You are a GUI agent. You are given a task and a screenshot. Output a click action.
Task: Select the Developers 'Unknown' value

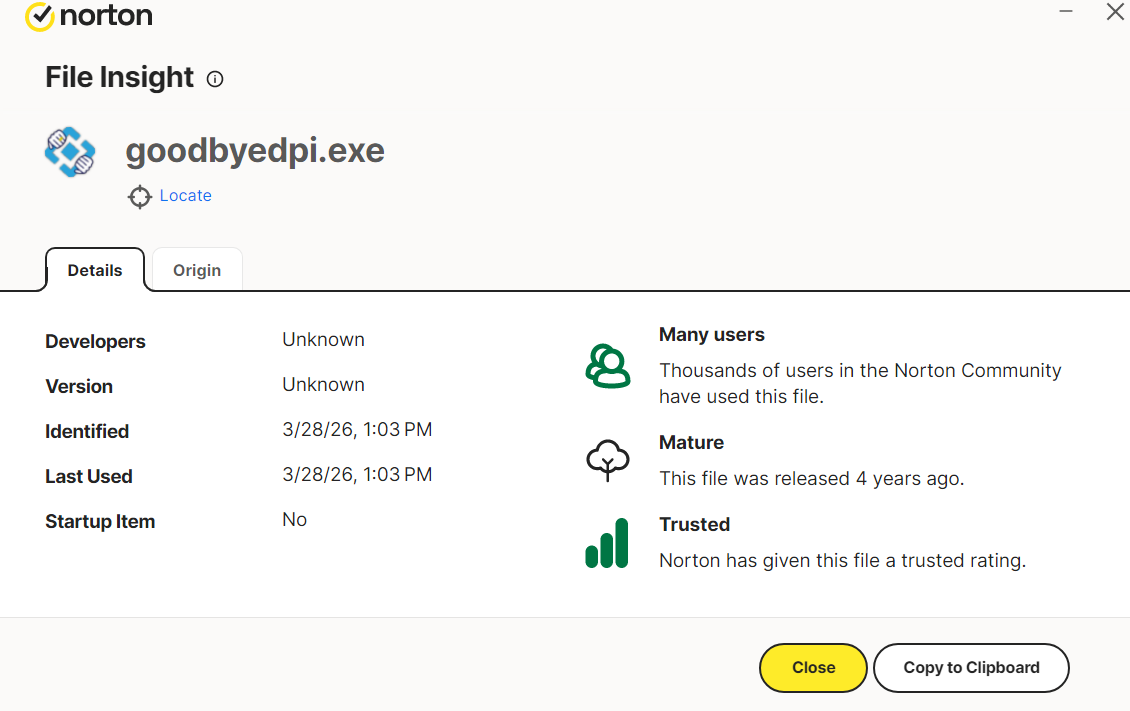pos(323,340)
